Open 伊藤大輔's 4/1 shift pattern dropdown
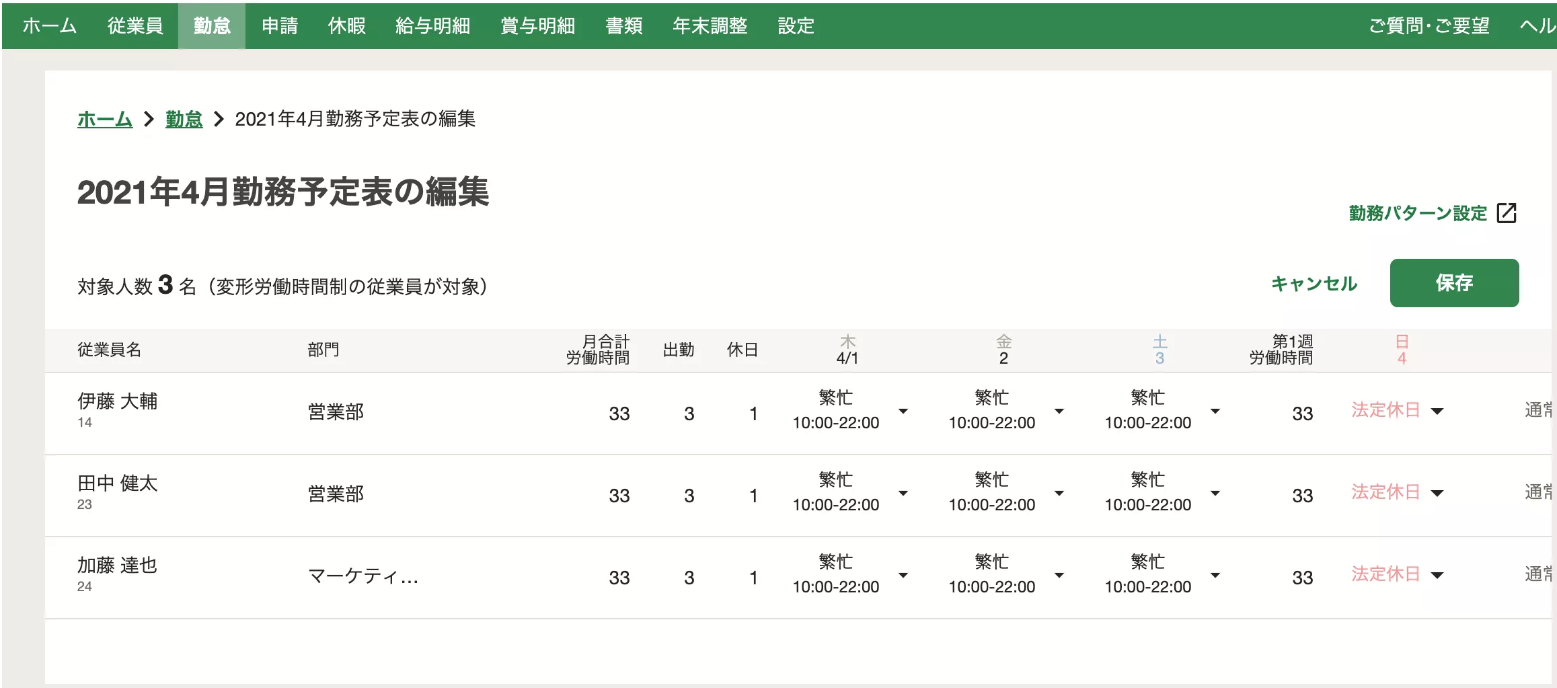The width and height of the screenshot is (1557, 688). 903,410
